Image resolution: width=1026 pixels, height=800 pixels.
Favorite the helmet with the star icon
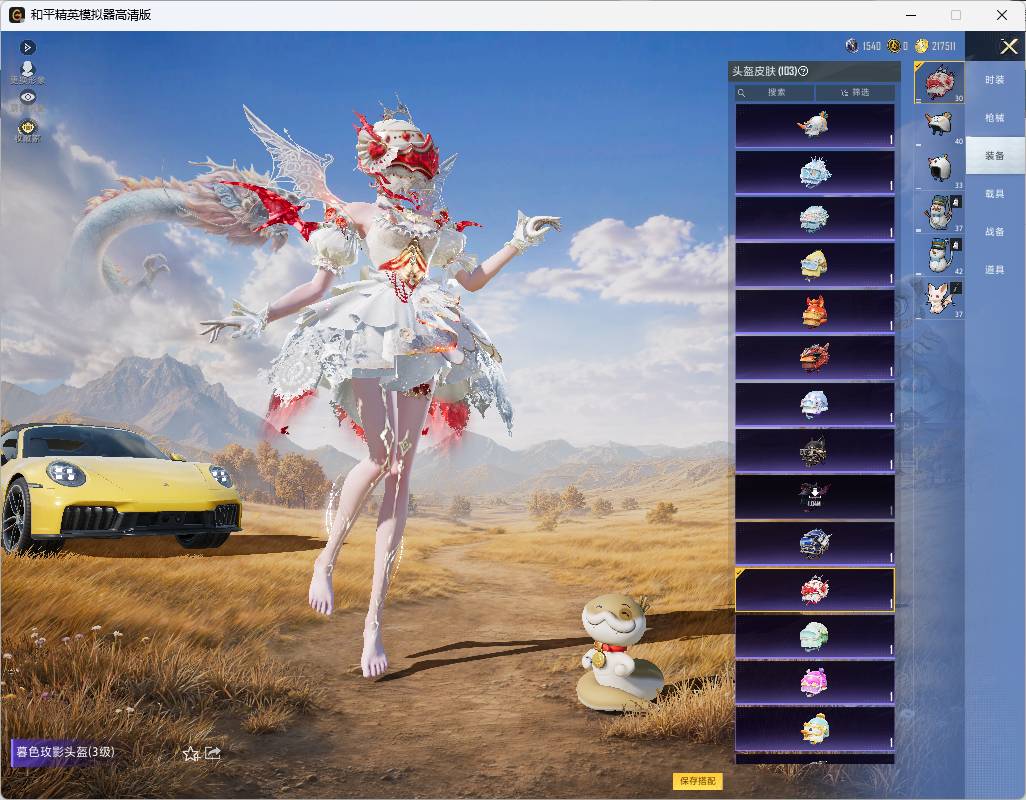[x=190, y=754]
